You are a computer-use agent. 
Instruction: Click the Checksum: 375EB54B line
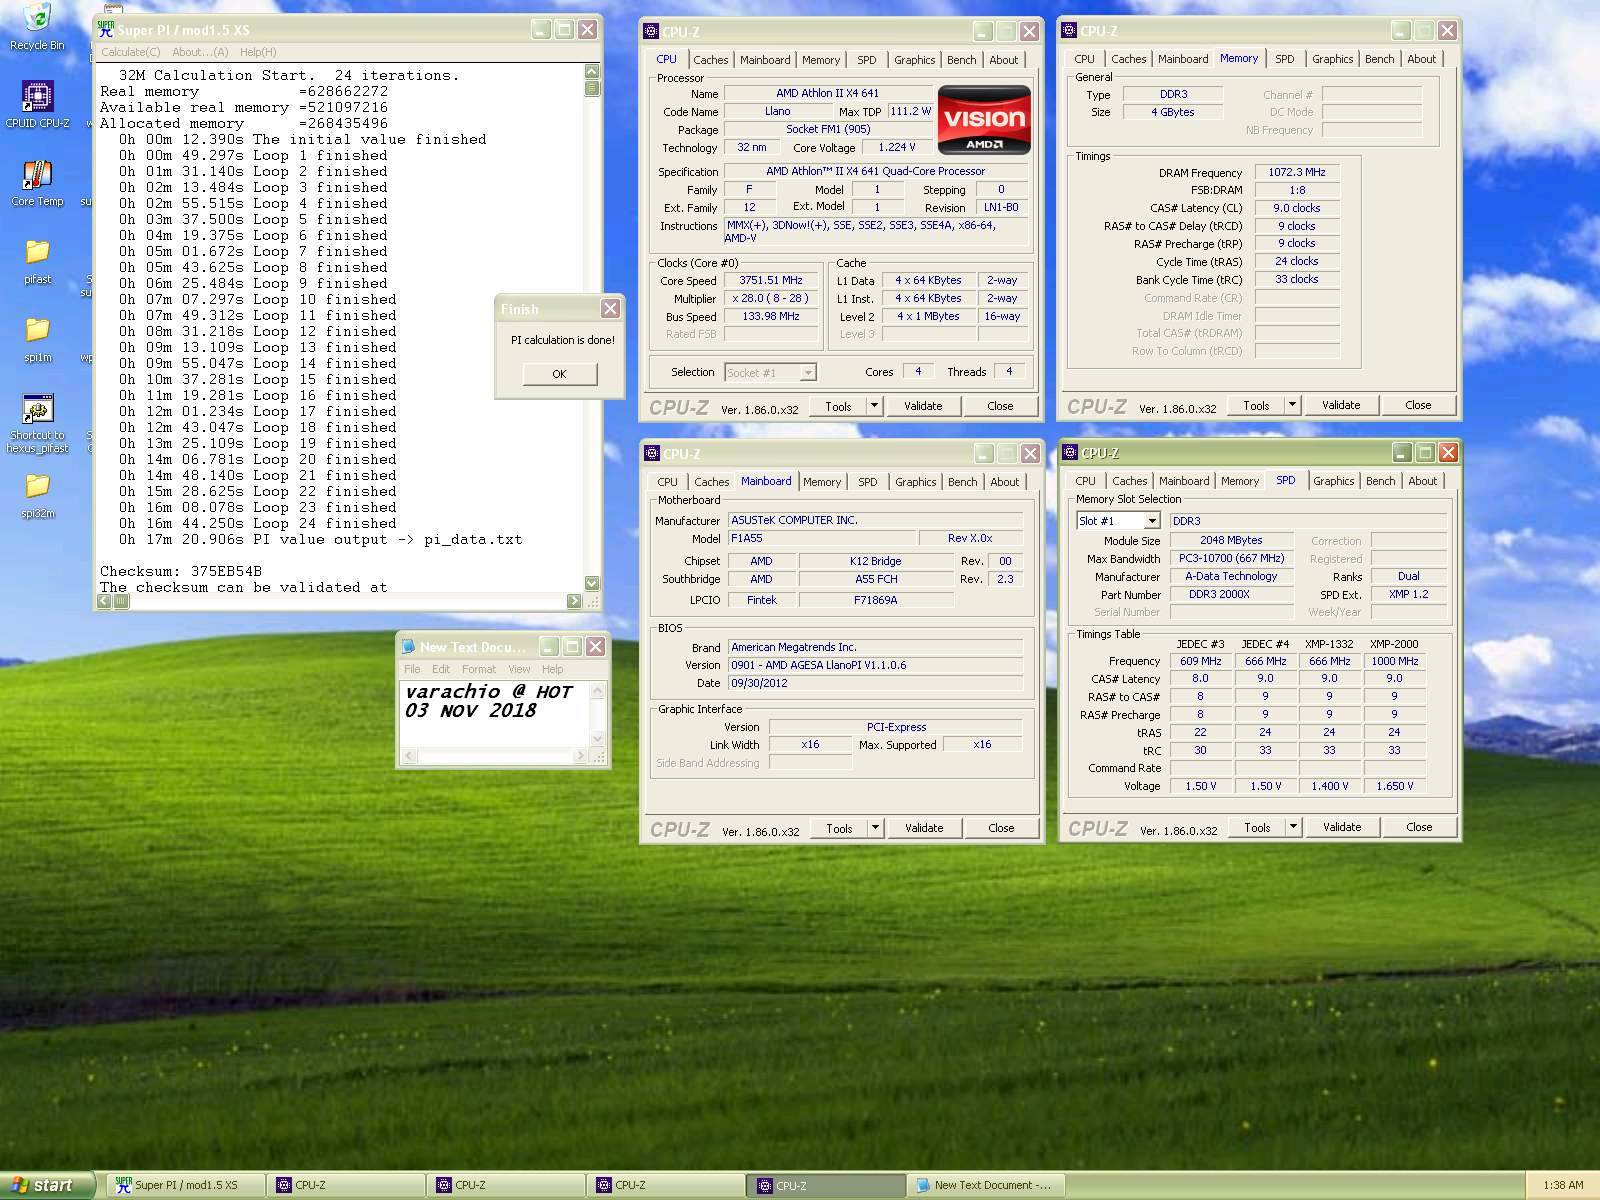pos(181,571)
